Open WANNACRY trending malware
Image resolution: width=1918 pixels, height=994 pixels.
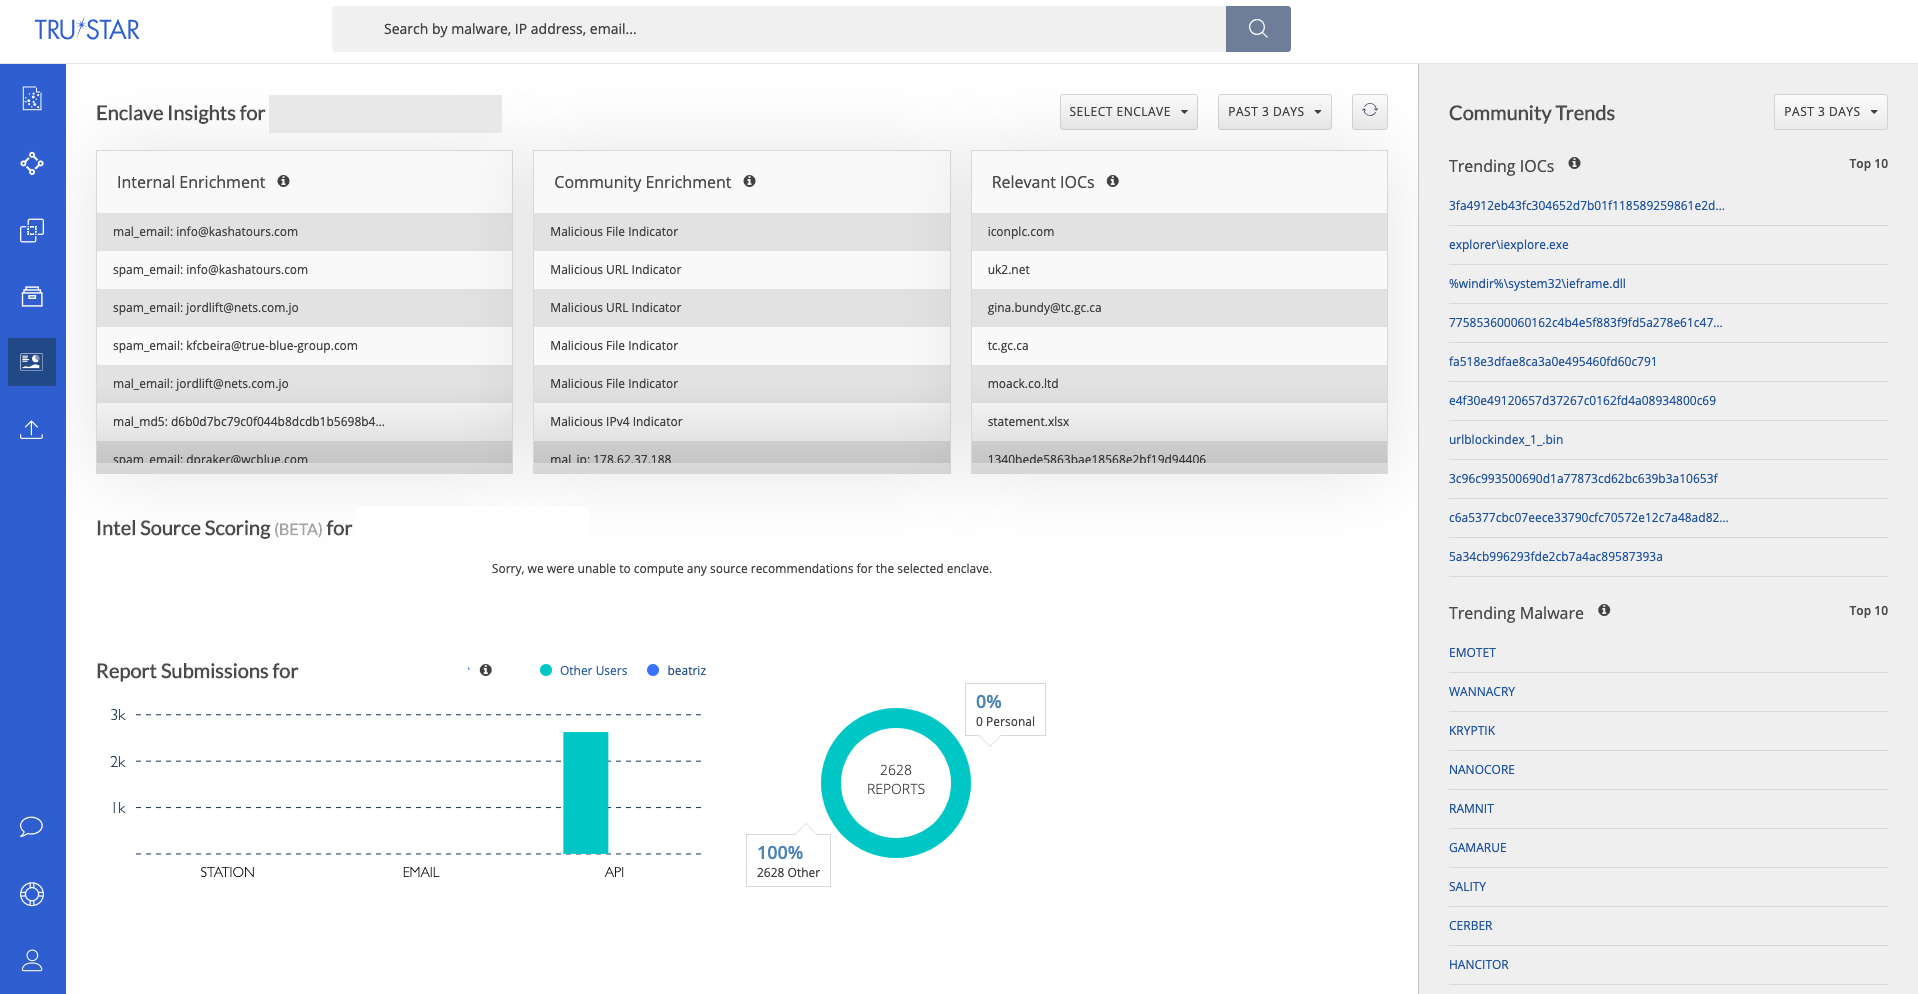coord(1482,692)
